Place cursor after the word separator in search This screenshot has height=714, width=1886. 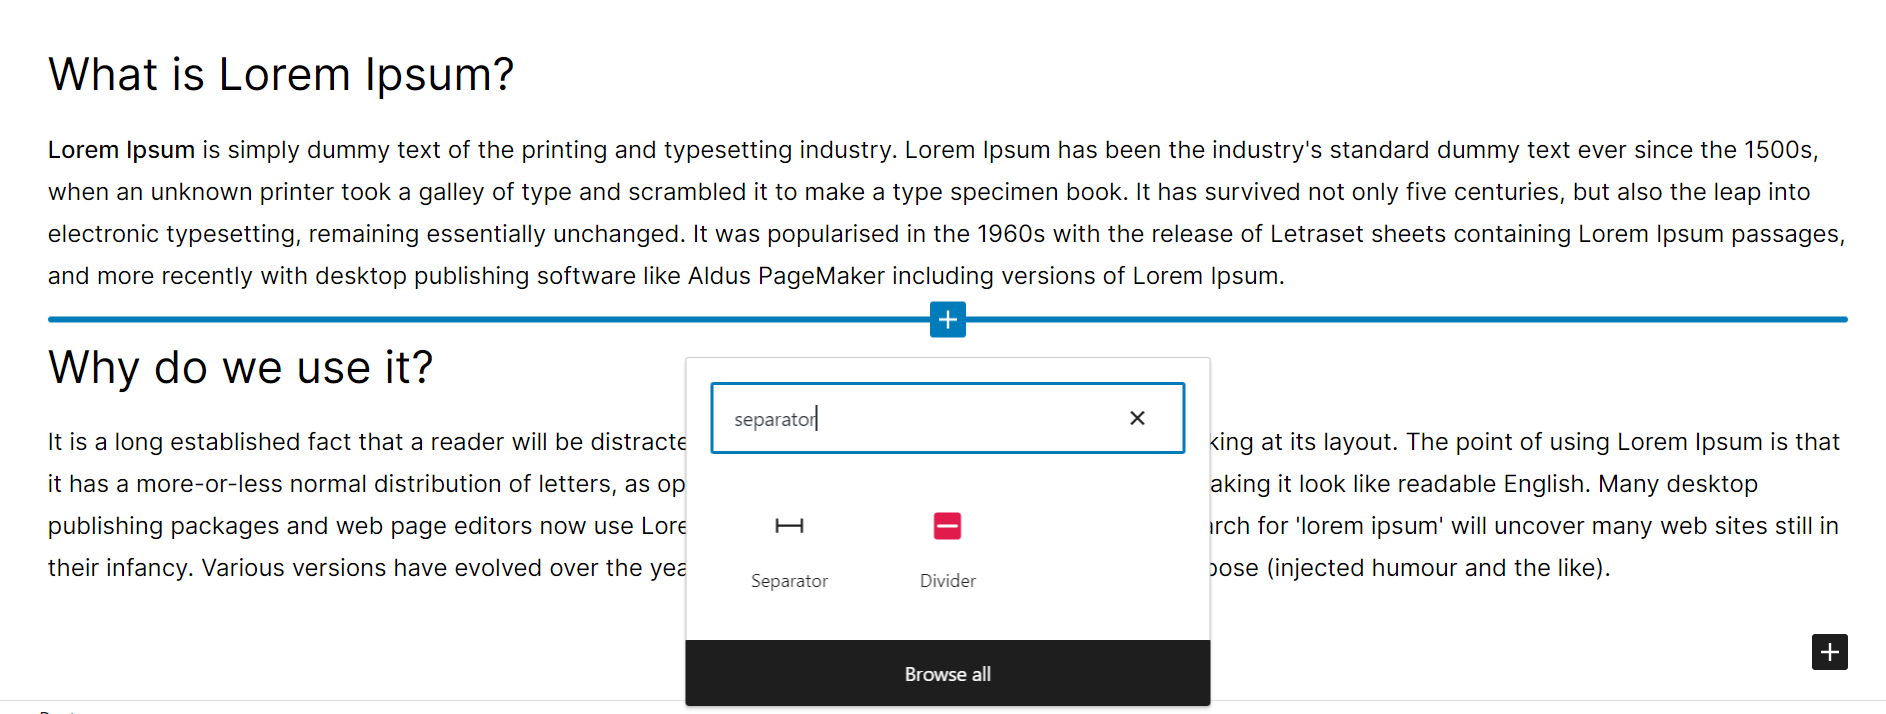point(818,417)
